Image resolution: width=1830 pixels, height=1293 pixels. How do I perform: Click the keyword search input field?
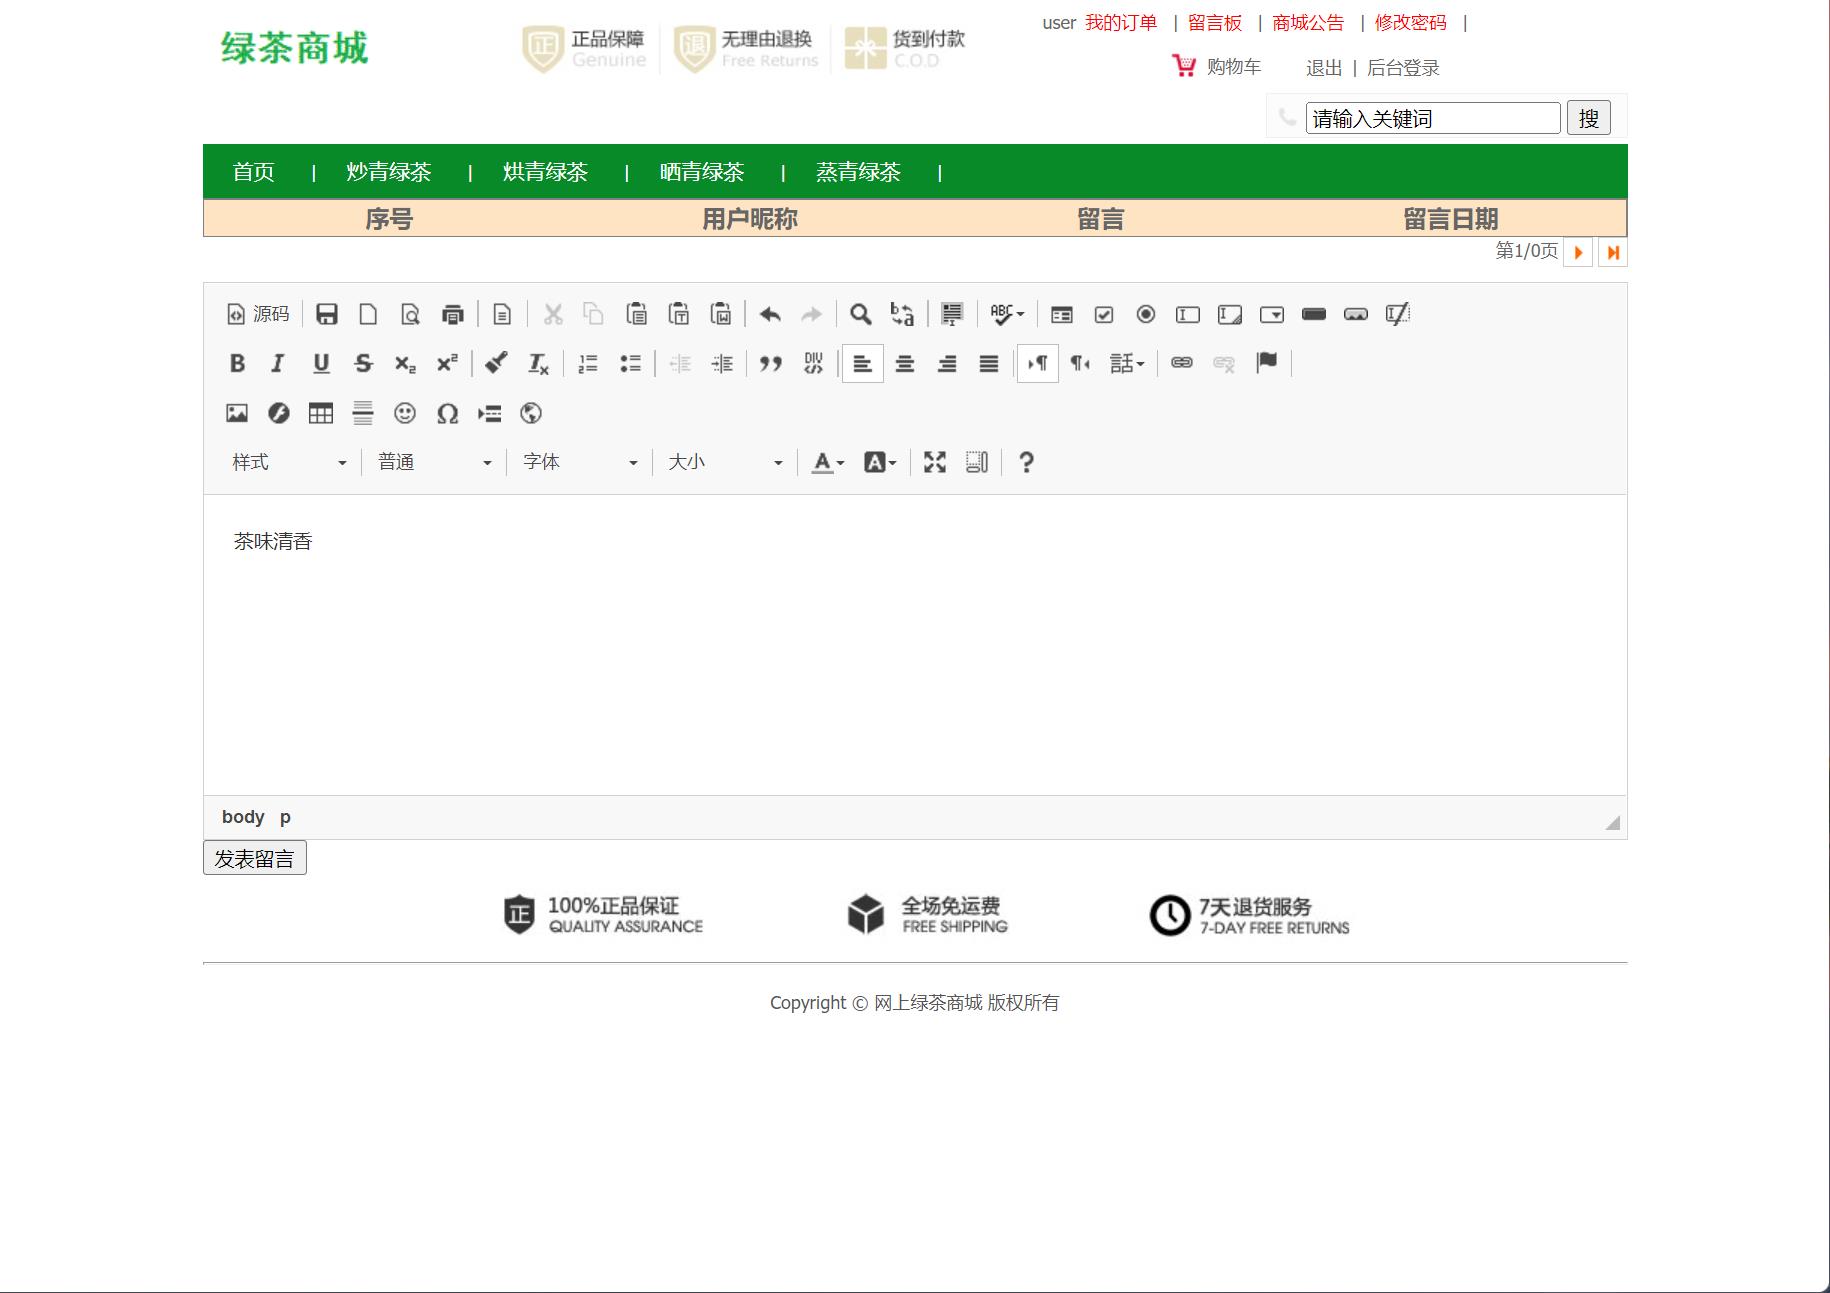click(x=1432, y=117)
